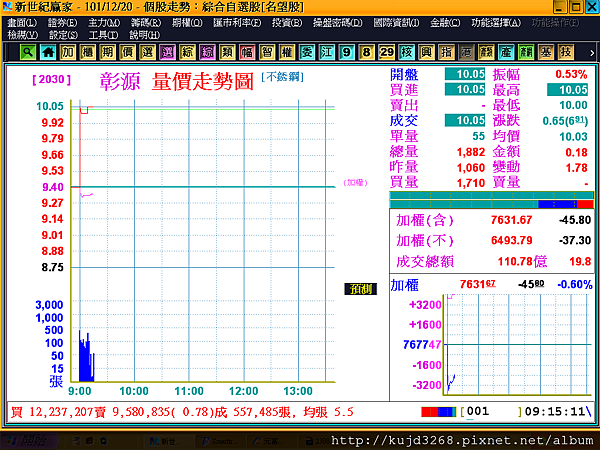600x450 pixels.
Task: Click the dark 港 toolbar icon
Action: 466,52
